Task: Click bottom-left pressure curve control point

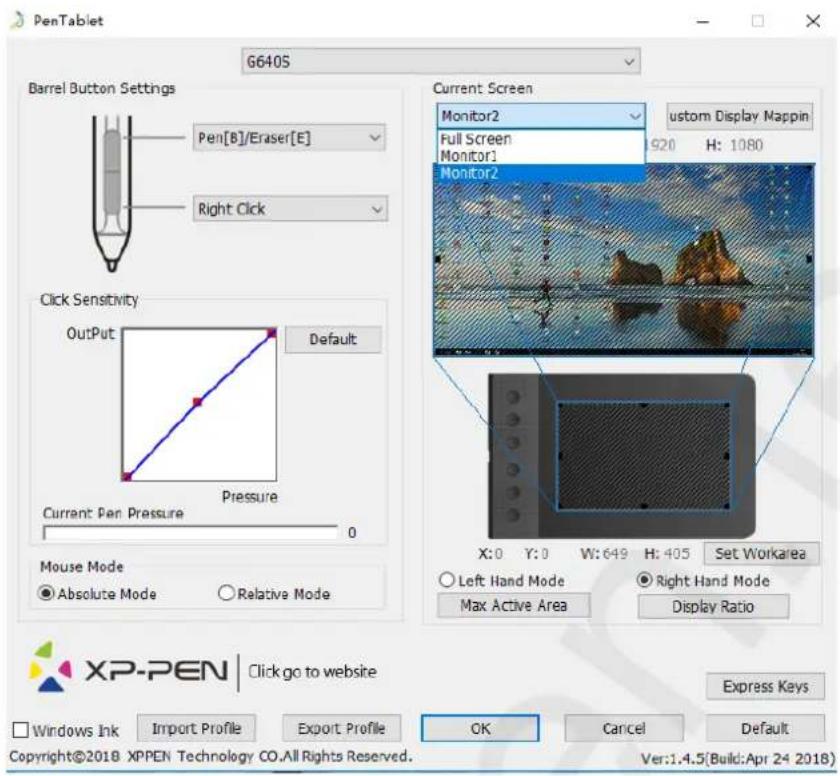Action: (127, 476)
